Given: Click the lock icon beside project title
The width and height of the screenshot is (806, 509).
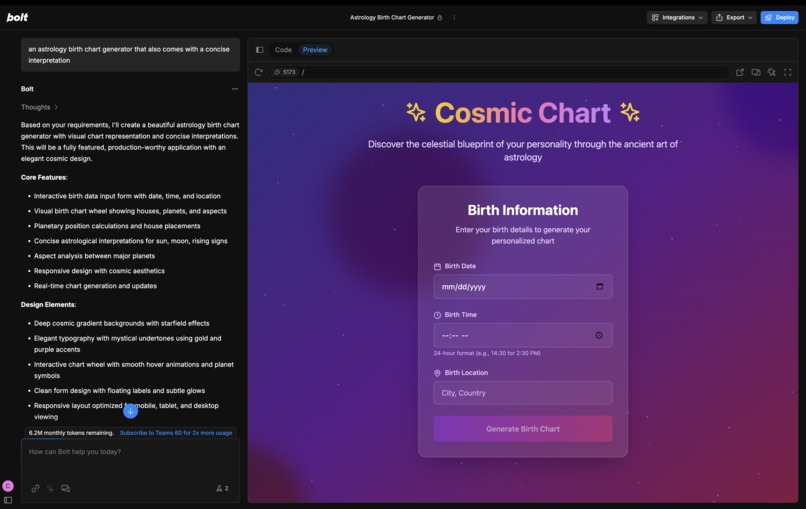Looking at the screenshot, I should pos(439,17).
